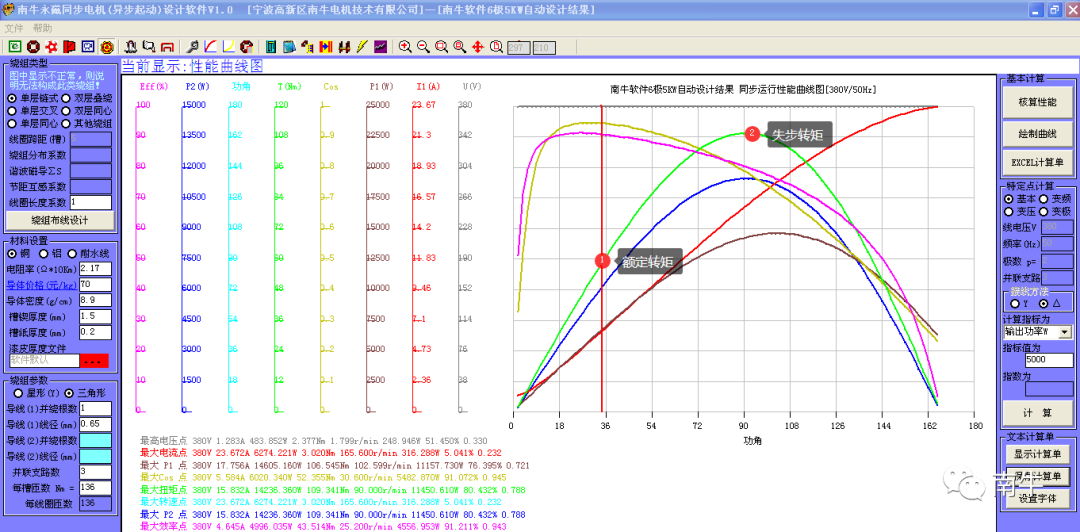This screenshot has width=1080, height=532.
Task: Click the 槽楔厚度 input field
Action: (95, 316)
